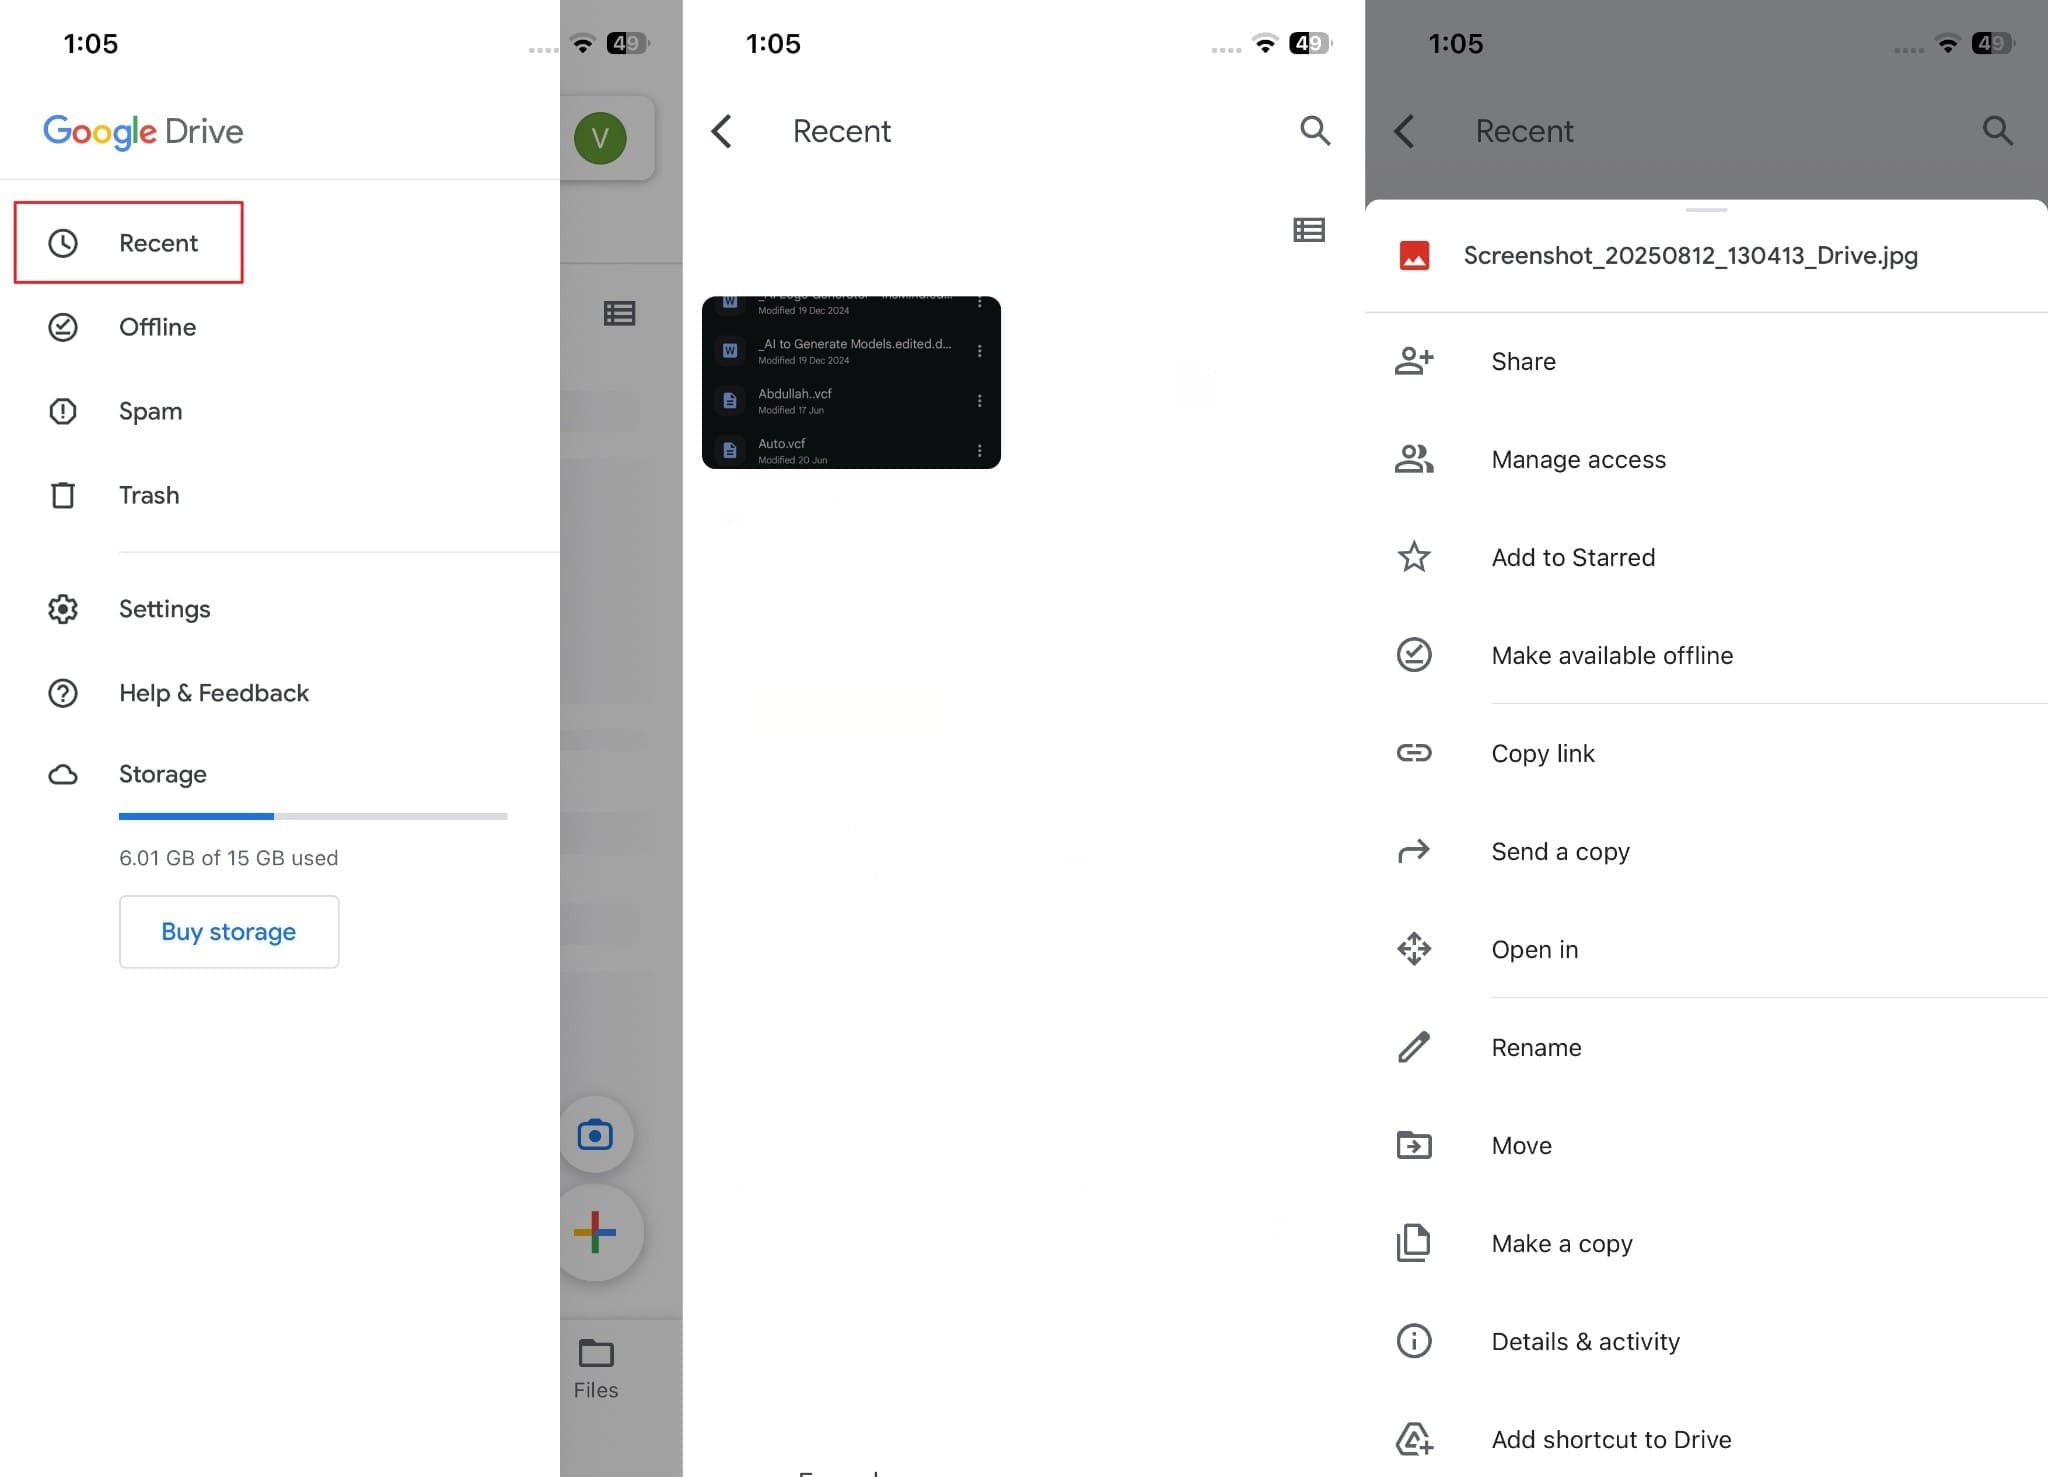
Task: Choose Open in
Action: tap(1706, 949)
